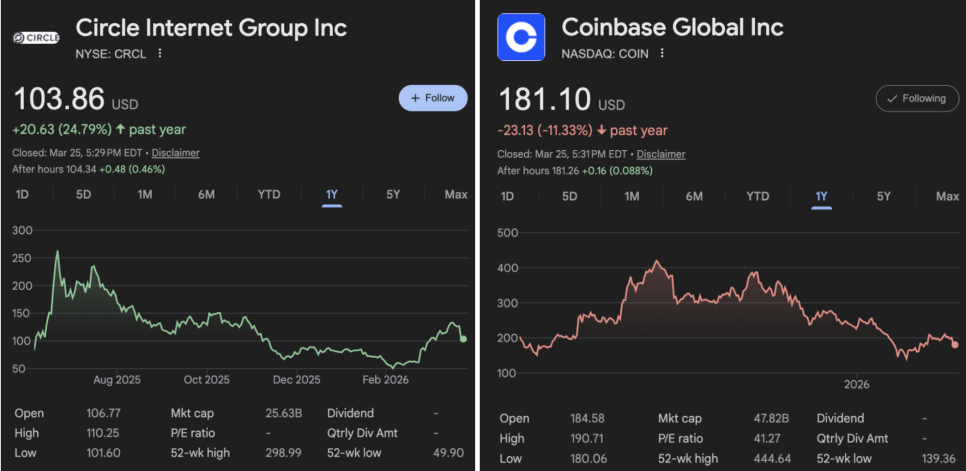
Task: Click the end-point dot on Coinbase chart
Action: tap(956, 344)
